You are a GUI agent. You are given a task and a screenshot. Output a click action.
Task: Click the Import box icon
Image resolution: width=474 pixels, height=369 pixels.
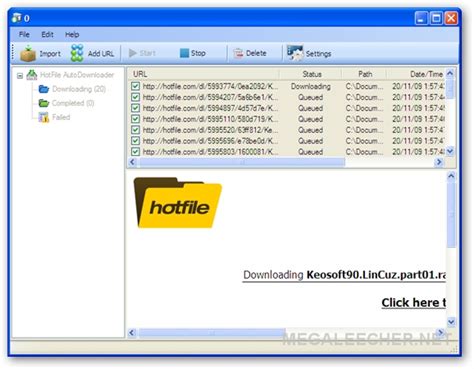pos(28,53)
